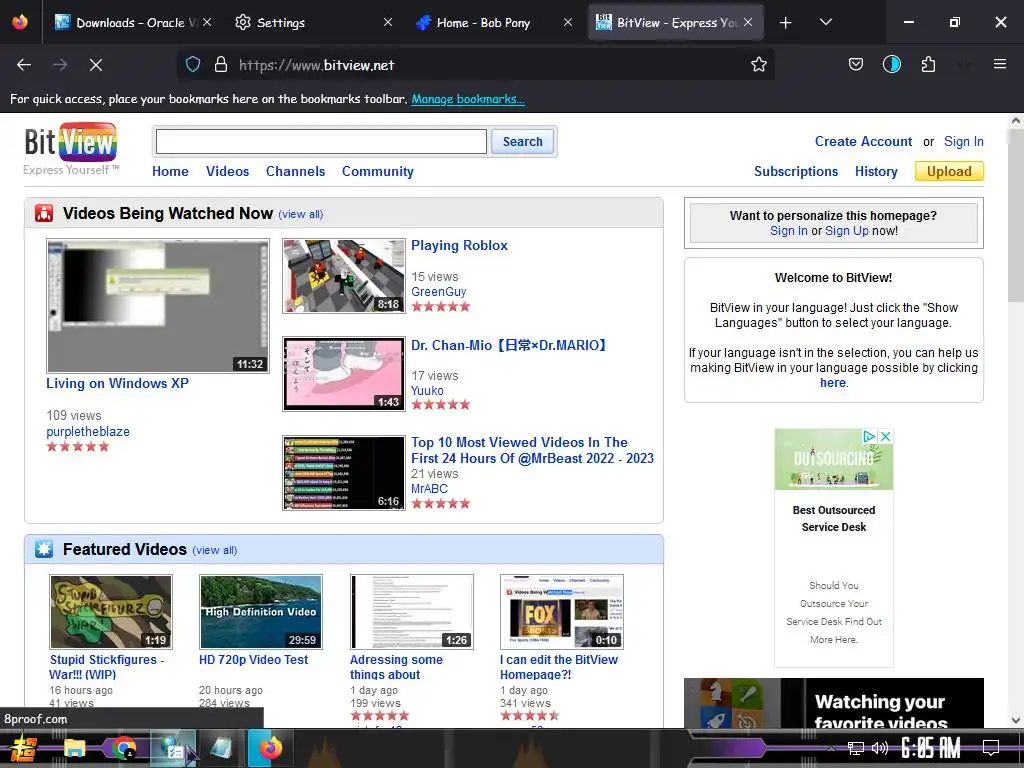Click the Manage bookmarks link
This screenshot has width=1024, height=768.
468,99
